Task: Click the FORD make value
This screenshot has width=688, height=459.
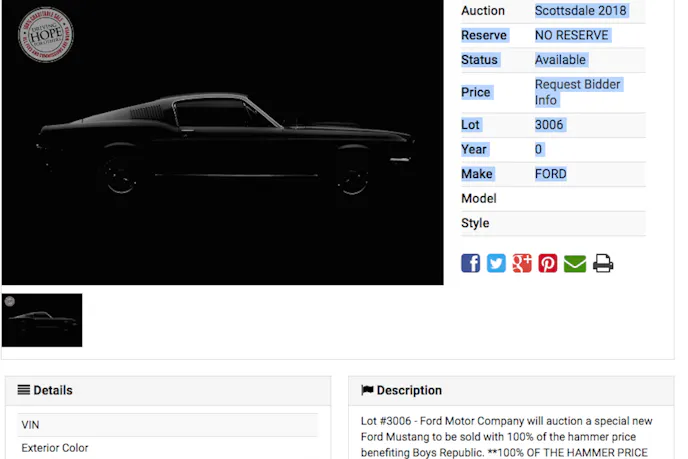Action: click(551, 174)
